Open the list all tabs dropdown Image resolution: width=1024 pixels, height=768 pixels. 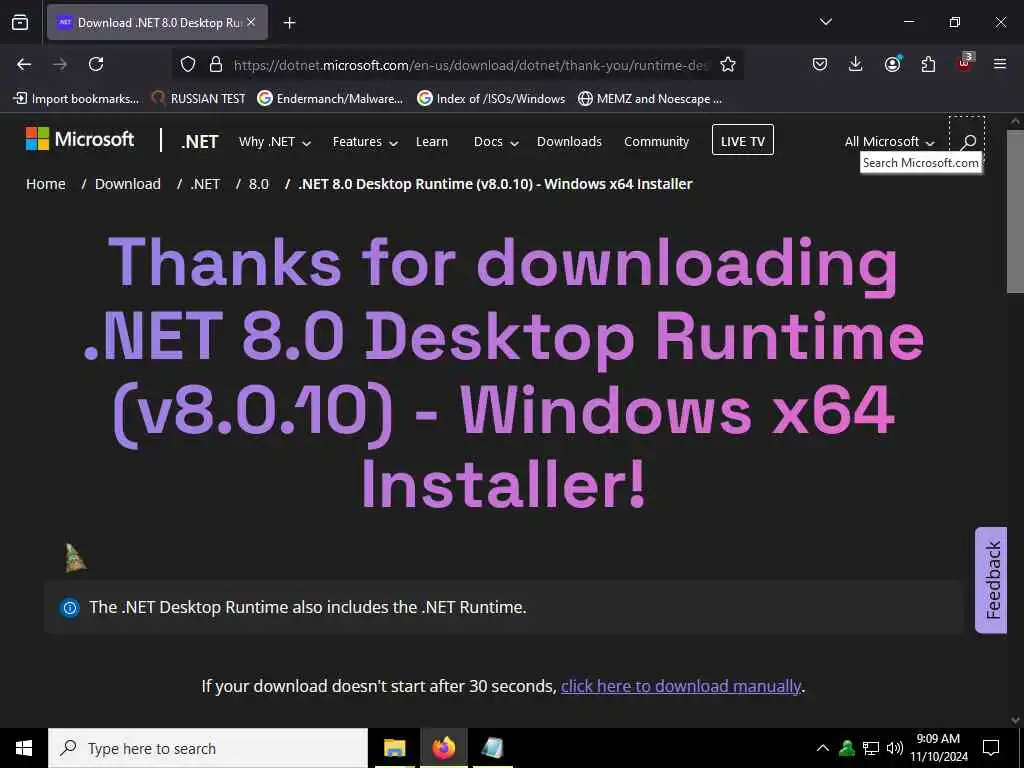(x=825, y=22)
